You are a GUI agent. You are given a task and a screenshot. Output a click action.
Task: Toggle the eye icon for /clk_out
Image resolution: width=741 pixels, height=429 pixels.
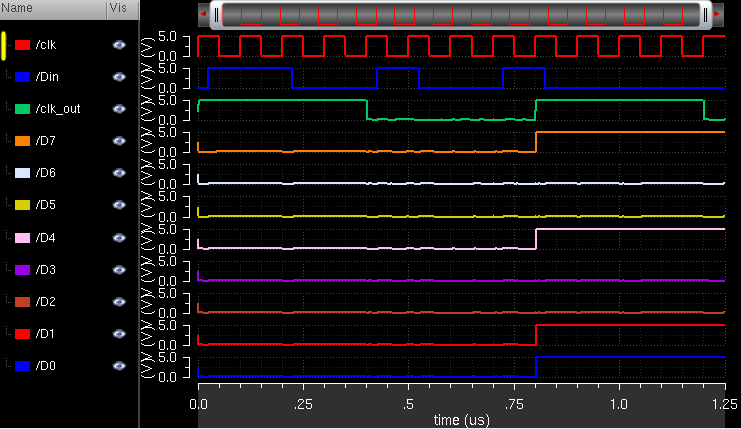coord(119,109)
